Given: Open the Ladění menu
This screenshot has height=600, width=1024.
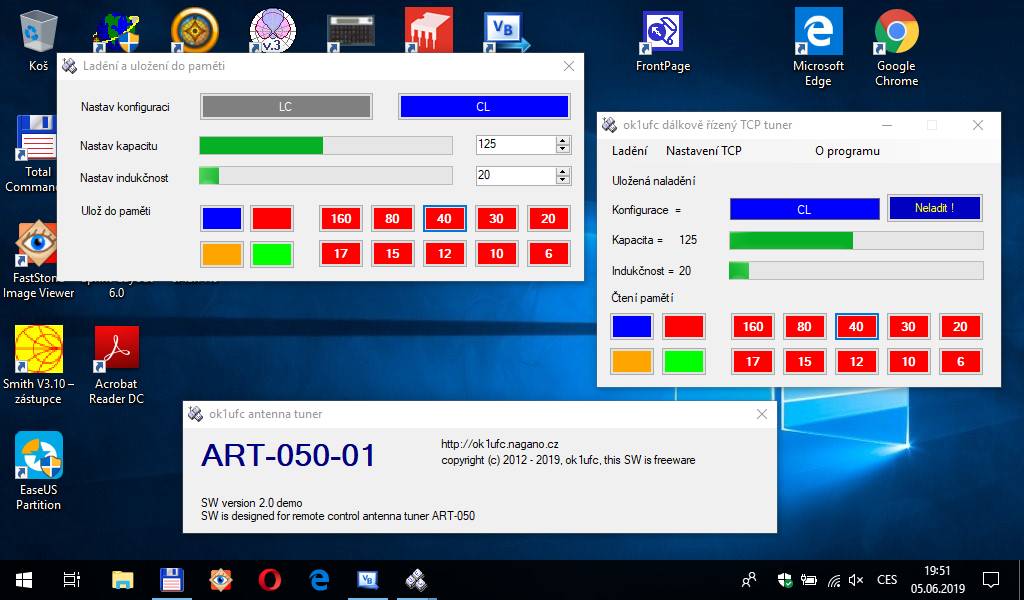Looking at the screenshot, I should [x=629, y=151].
